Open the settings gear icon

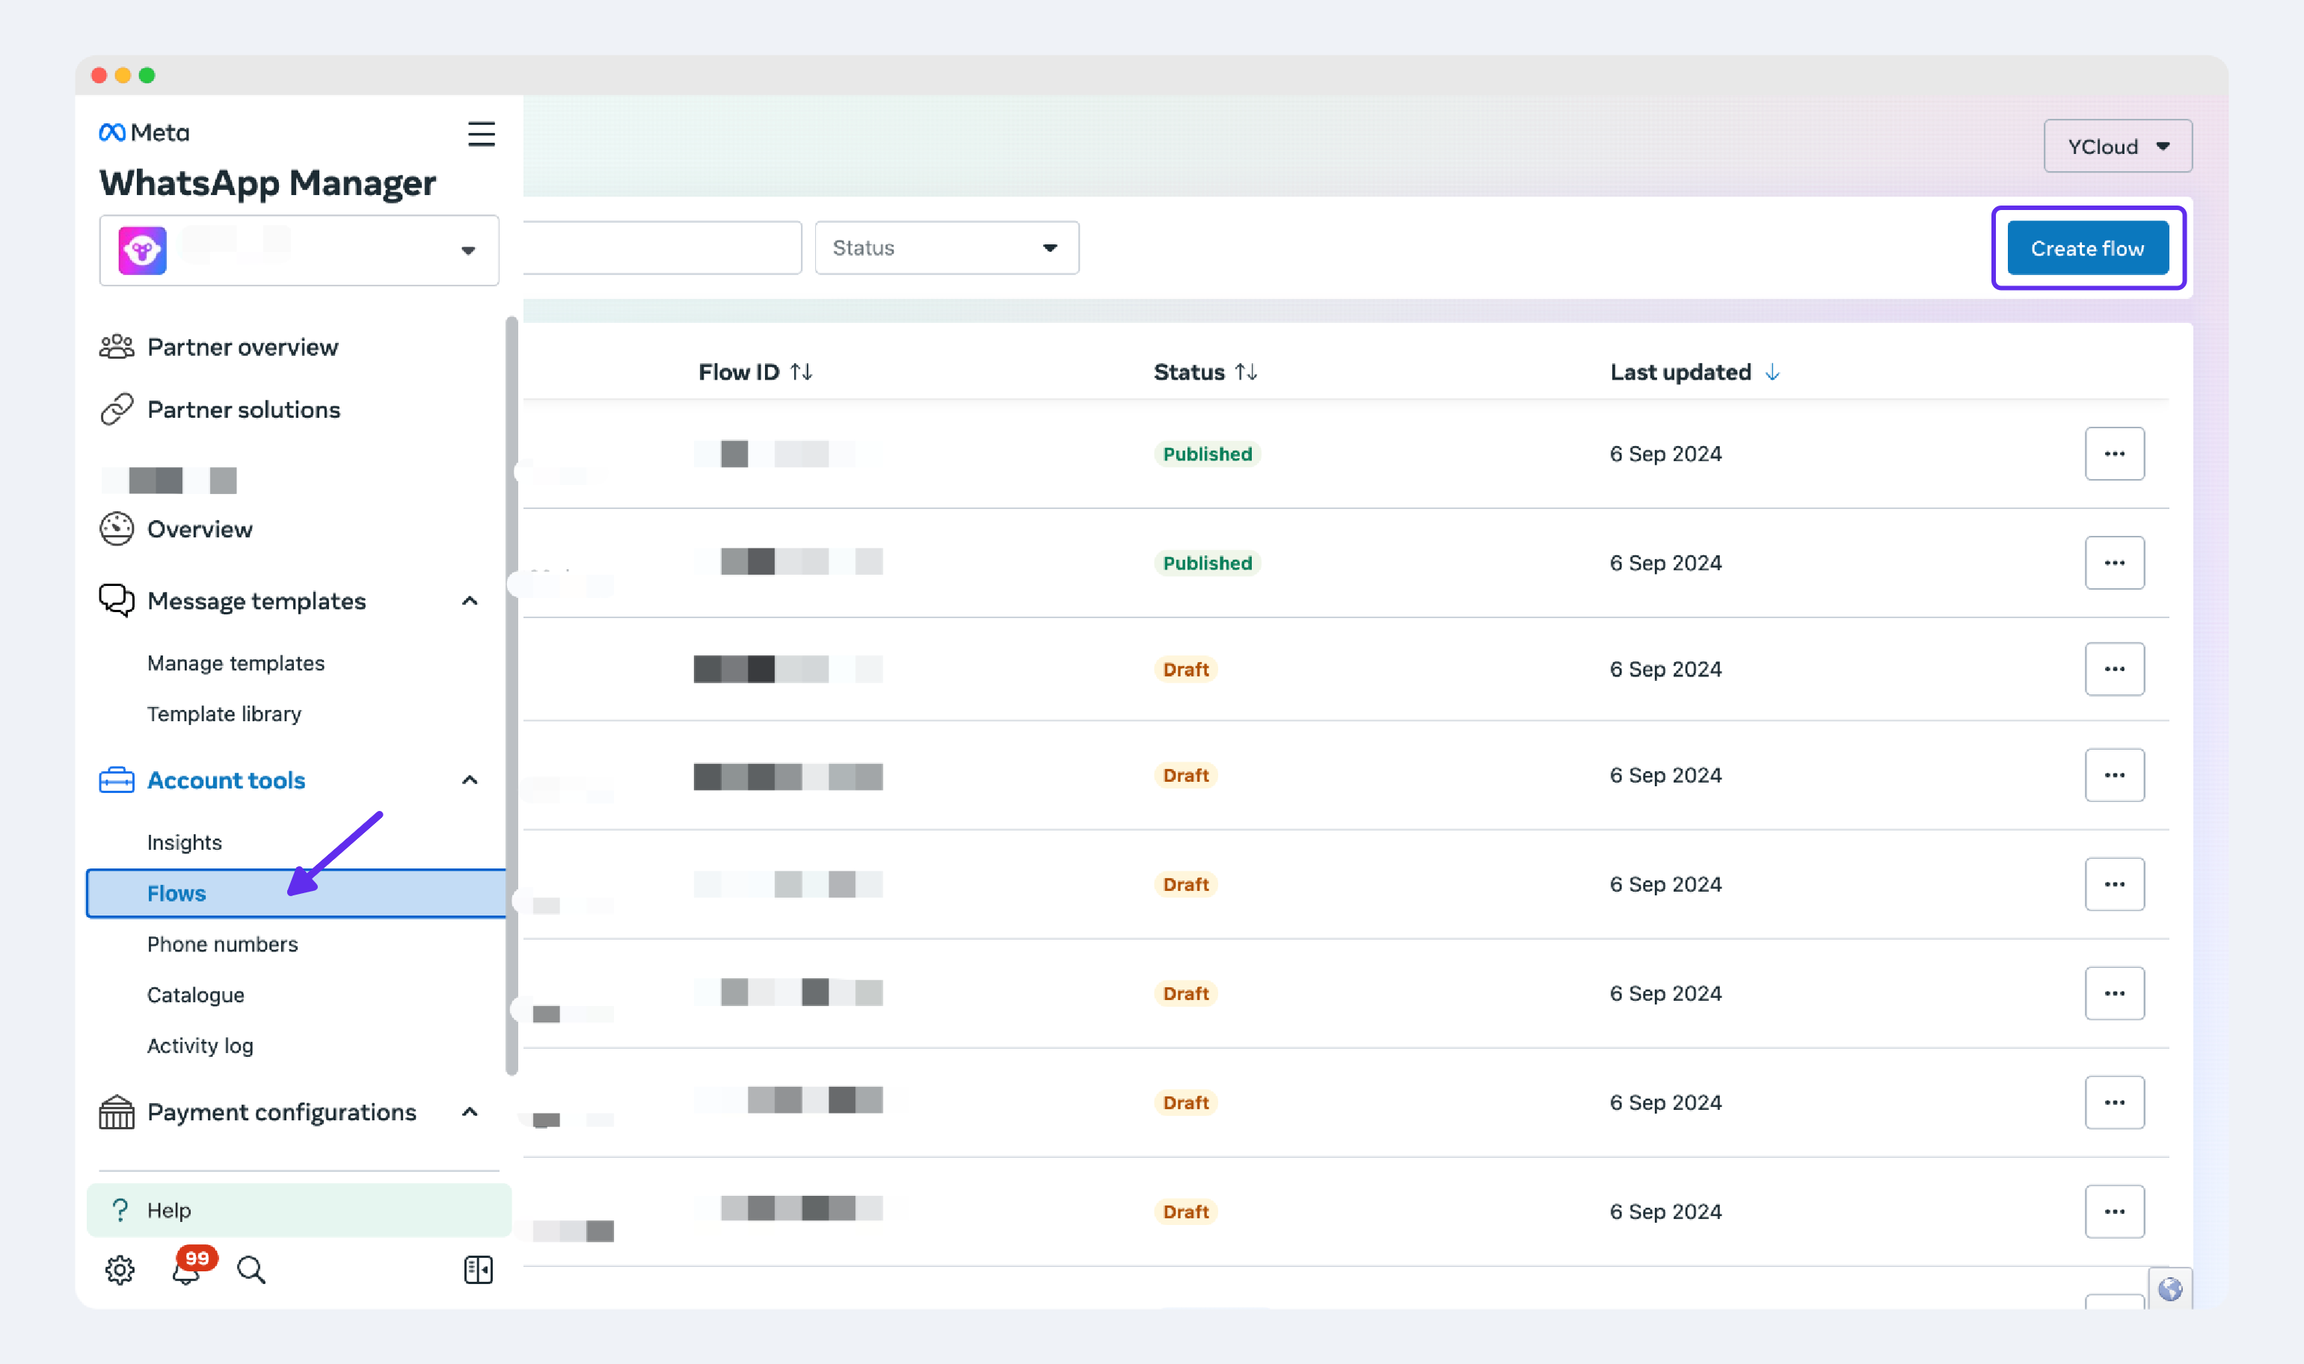point(119,1269)
